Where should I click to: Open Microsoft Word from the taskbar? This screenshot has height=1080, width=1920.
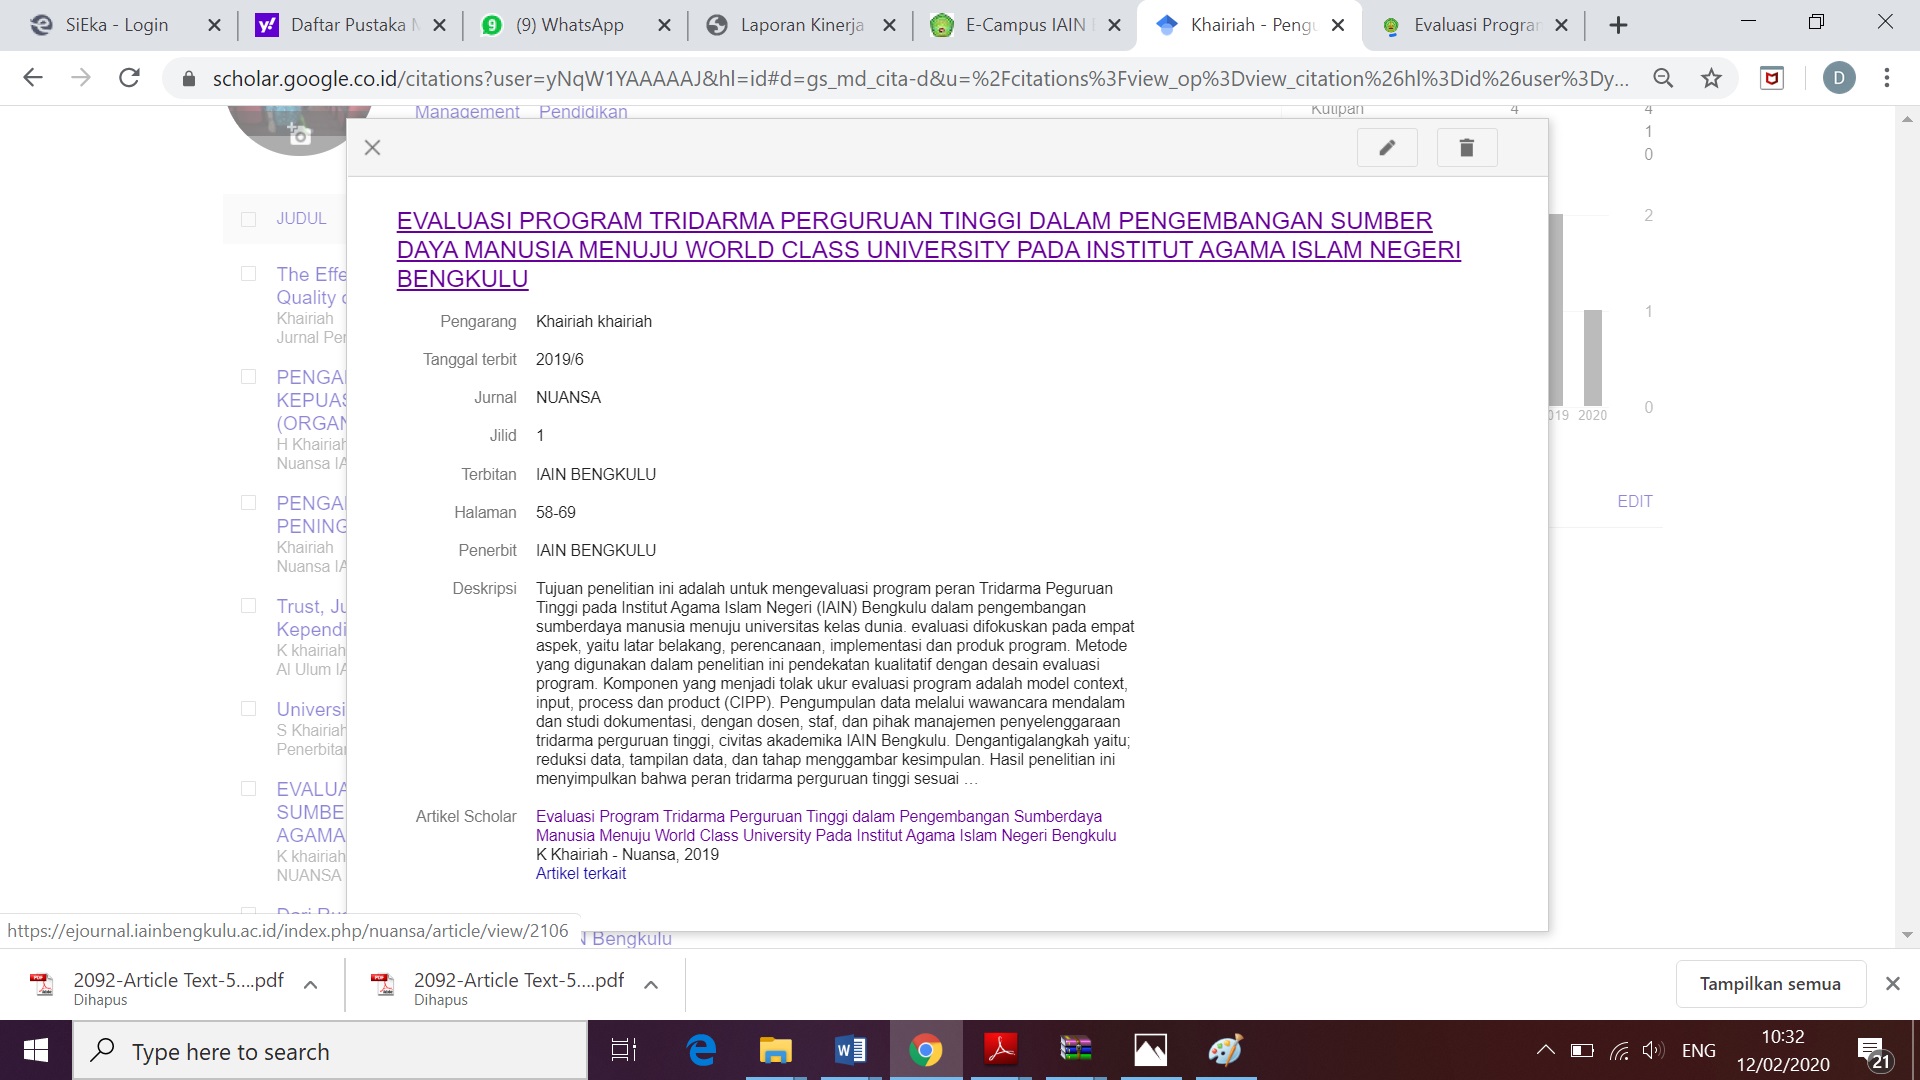[849, 1050]
